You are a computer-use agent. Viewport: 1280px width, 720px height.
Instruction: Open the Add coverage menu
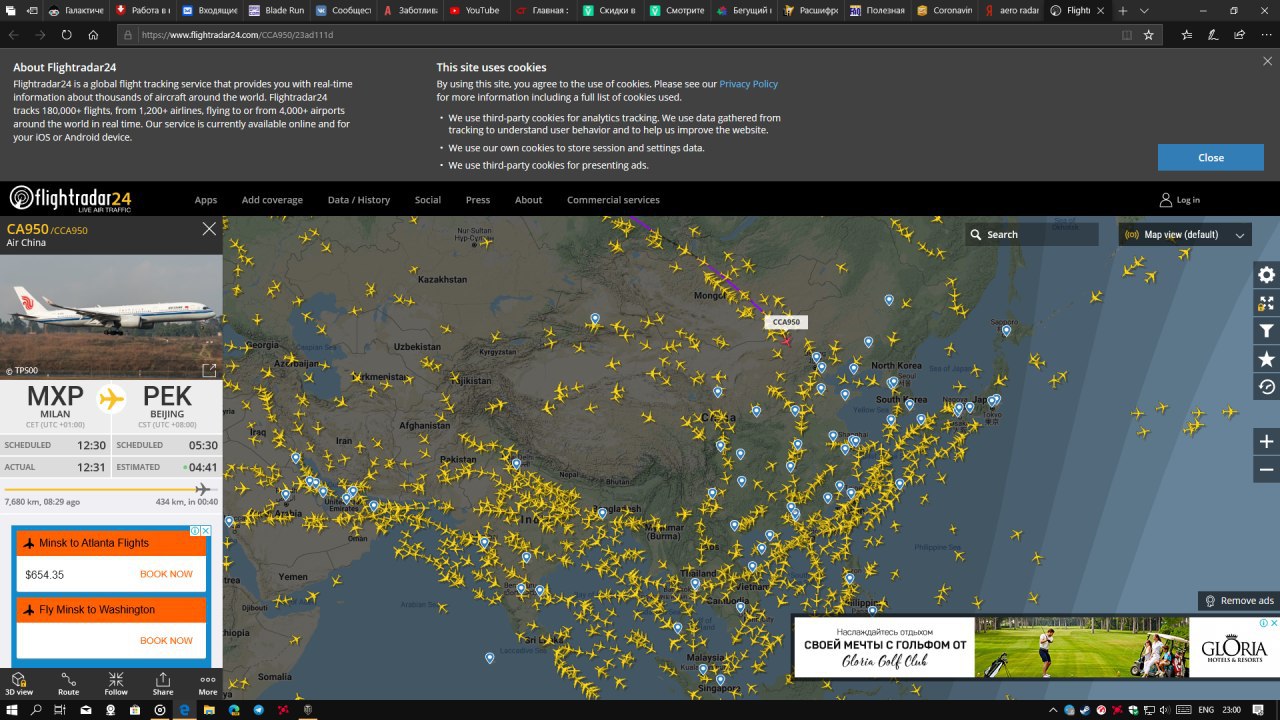pyautogui.click(x=272, y=200)
